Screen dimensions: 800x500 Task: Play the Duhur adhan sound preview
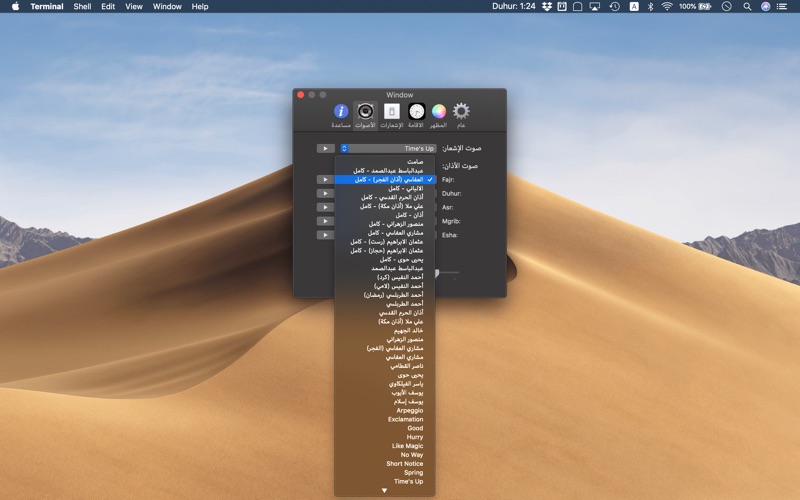coord(326,193)
